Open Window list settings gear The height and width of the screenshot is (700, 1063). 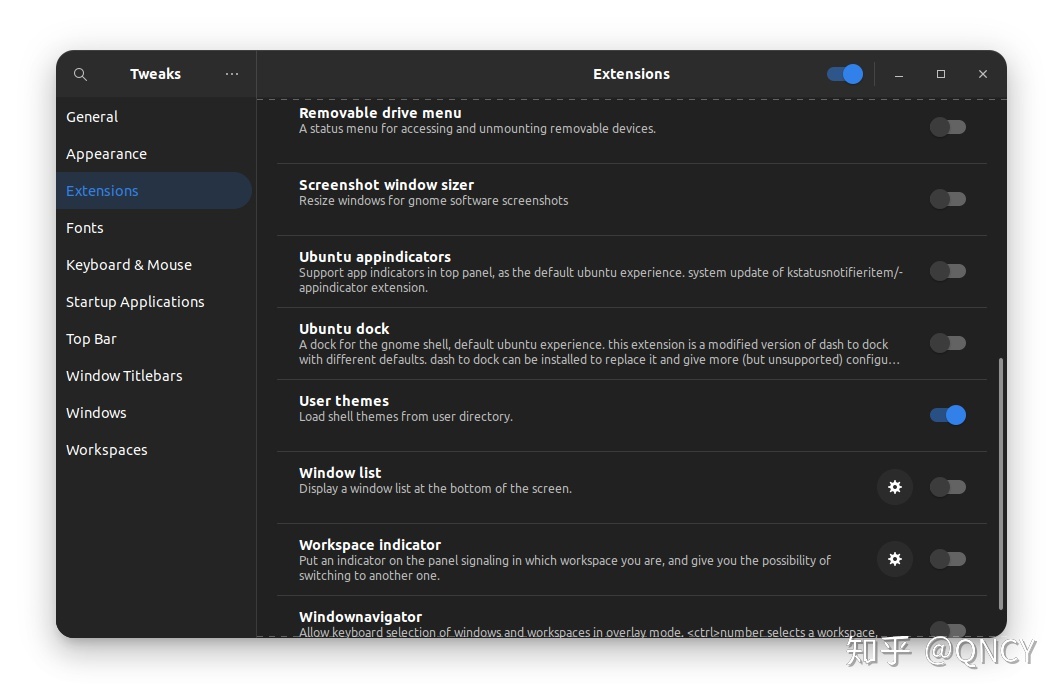pyautogui.click(x=895, y=487)
